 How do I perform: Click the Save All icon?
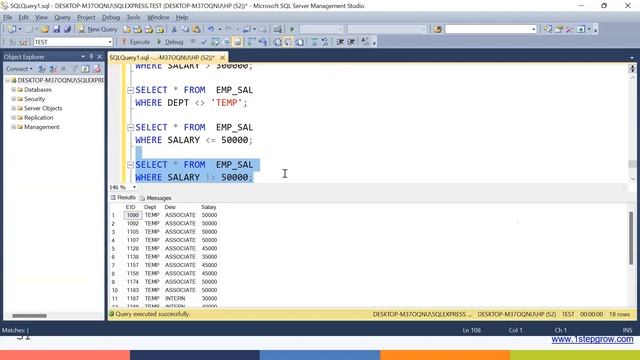click(67, 29)
